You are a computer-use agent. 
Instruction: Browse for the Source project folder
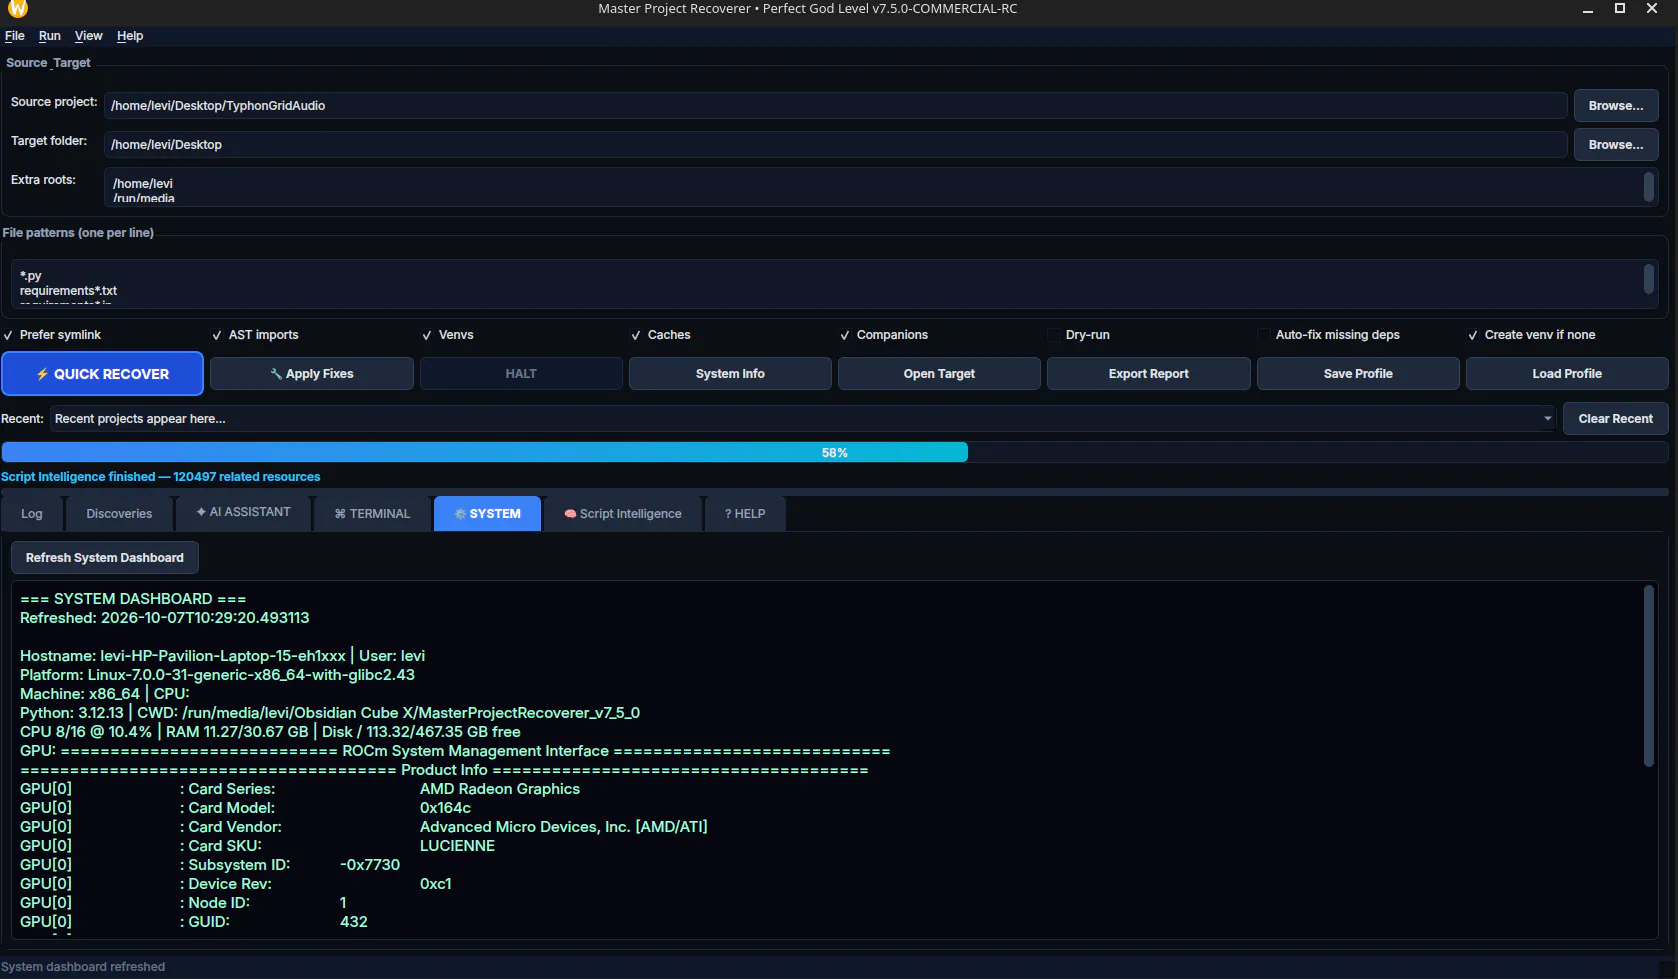point(1616,106)
